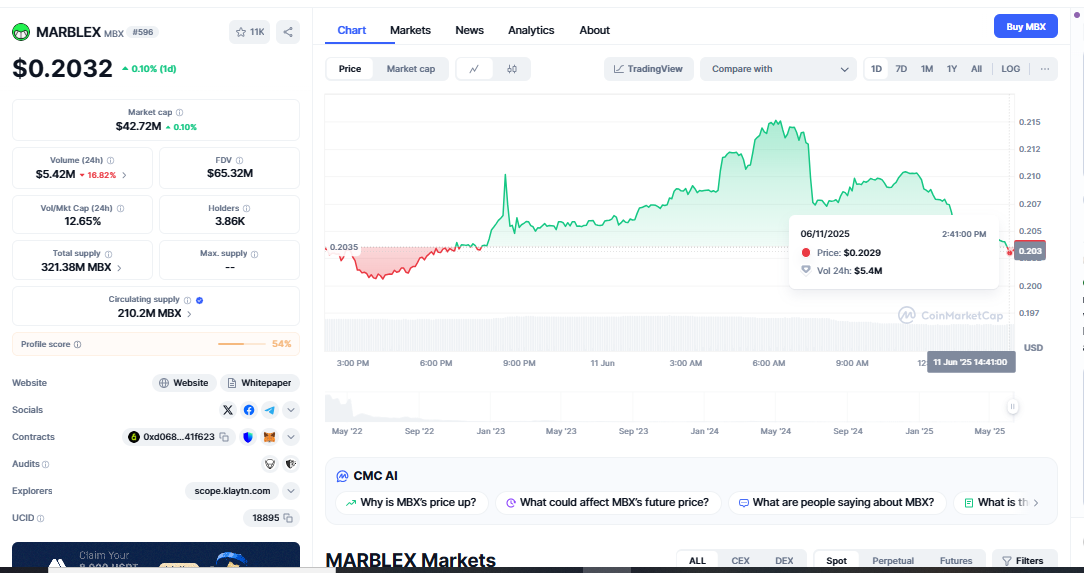
Task: Select the Price chart toggle
Action: tap(350, 69)
